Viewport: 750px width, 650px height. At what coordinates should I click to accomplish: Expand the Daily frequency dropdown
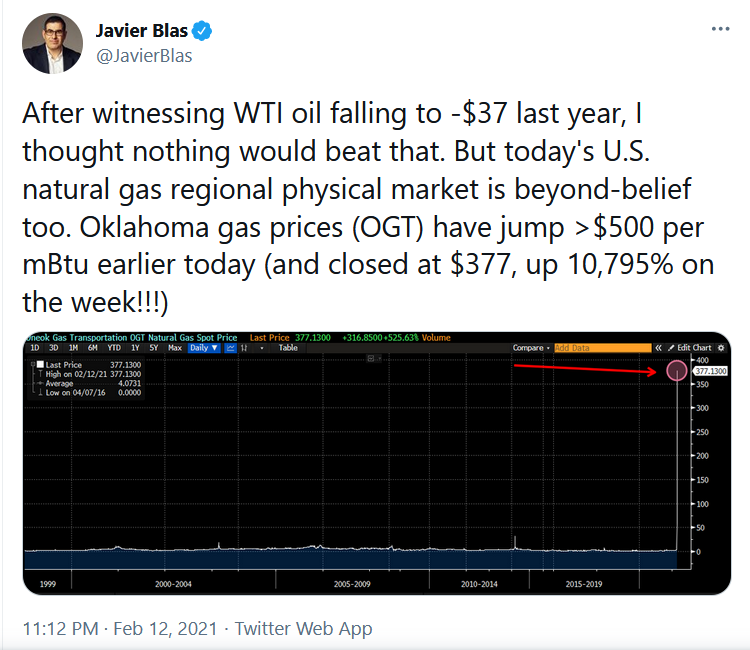202,347
